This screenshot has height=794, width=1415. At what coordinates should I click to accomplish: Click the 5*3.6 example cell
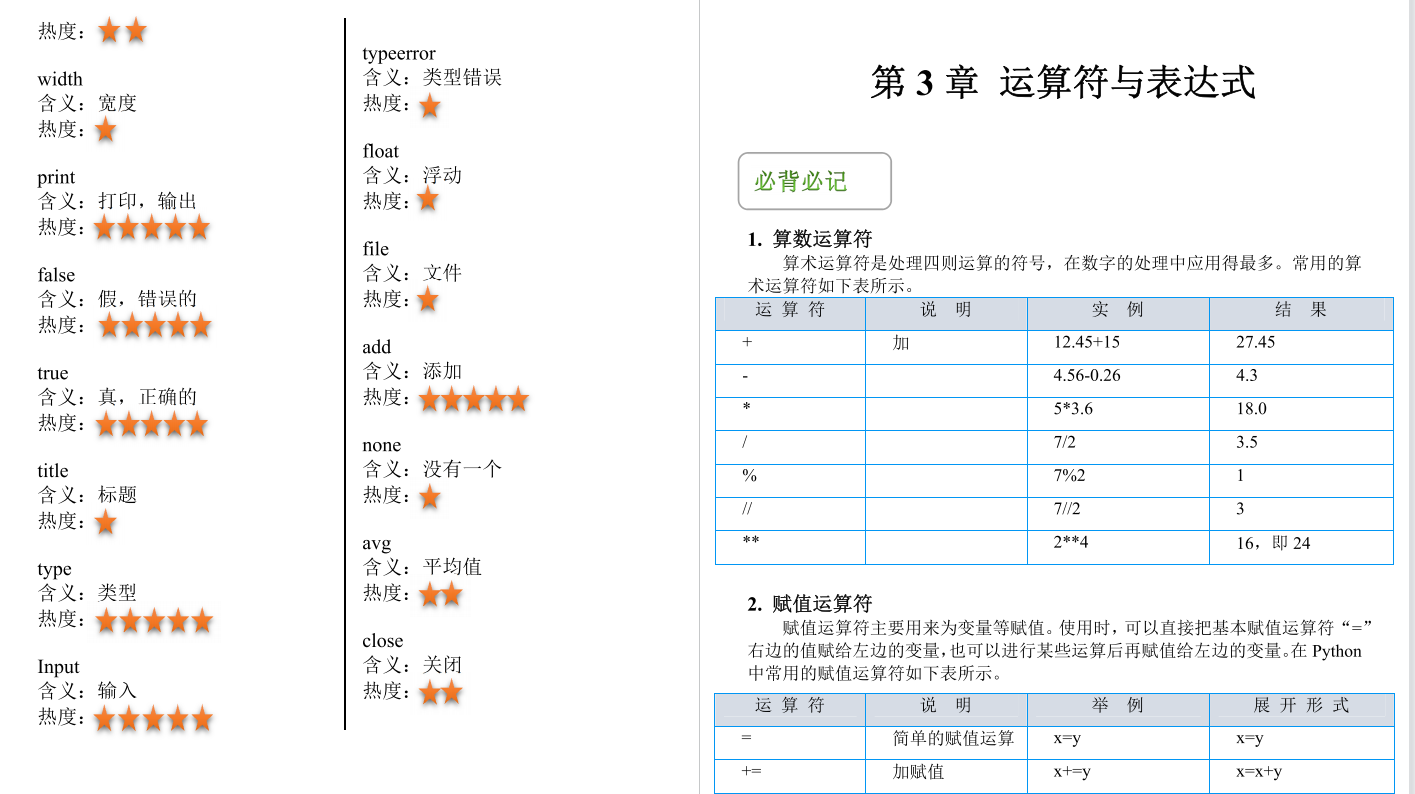point(1118,414)
